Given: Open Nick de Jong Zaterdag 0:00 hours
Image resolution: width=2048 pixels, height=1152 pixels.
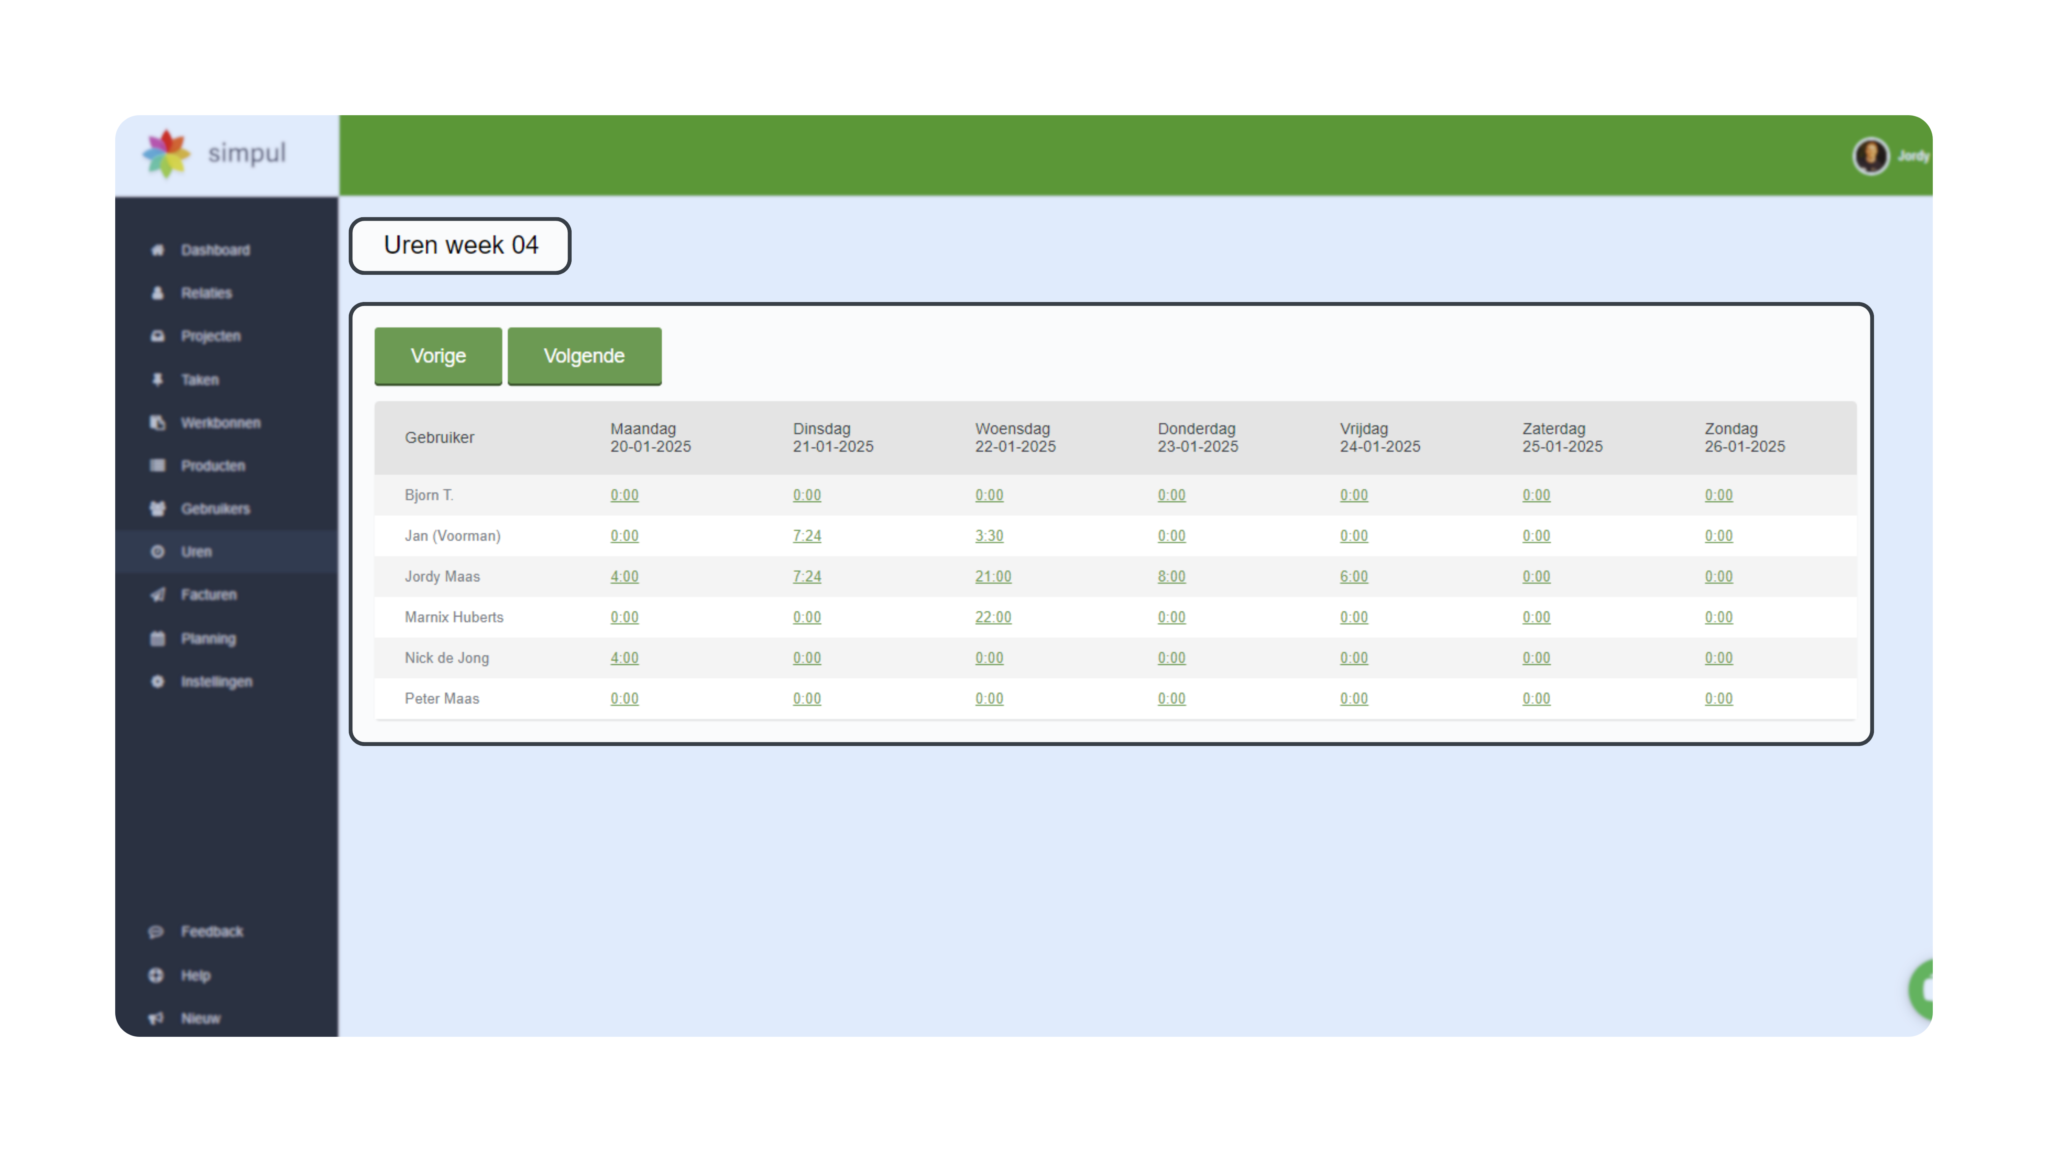Looking at the screenshot, I should (x=1536, y=658).
